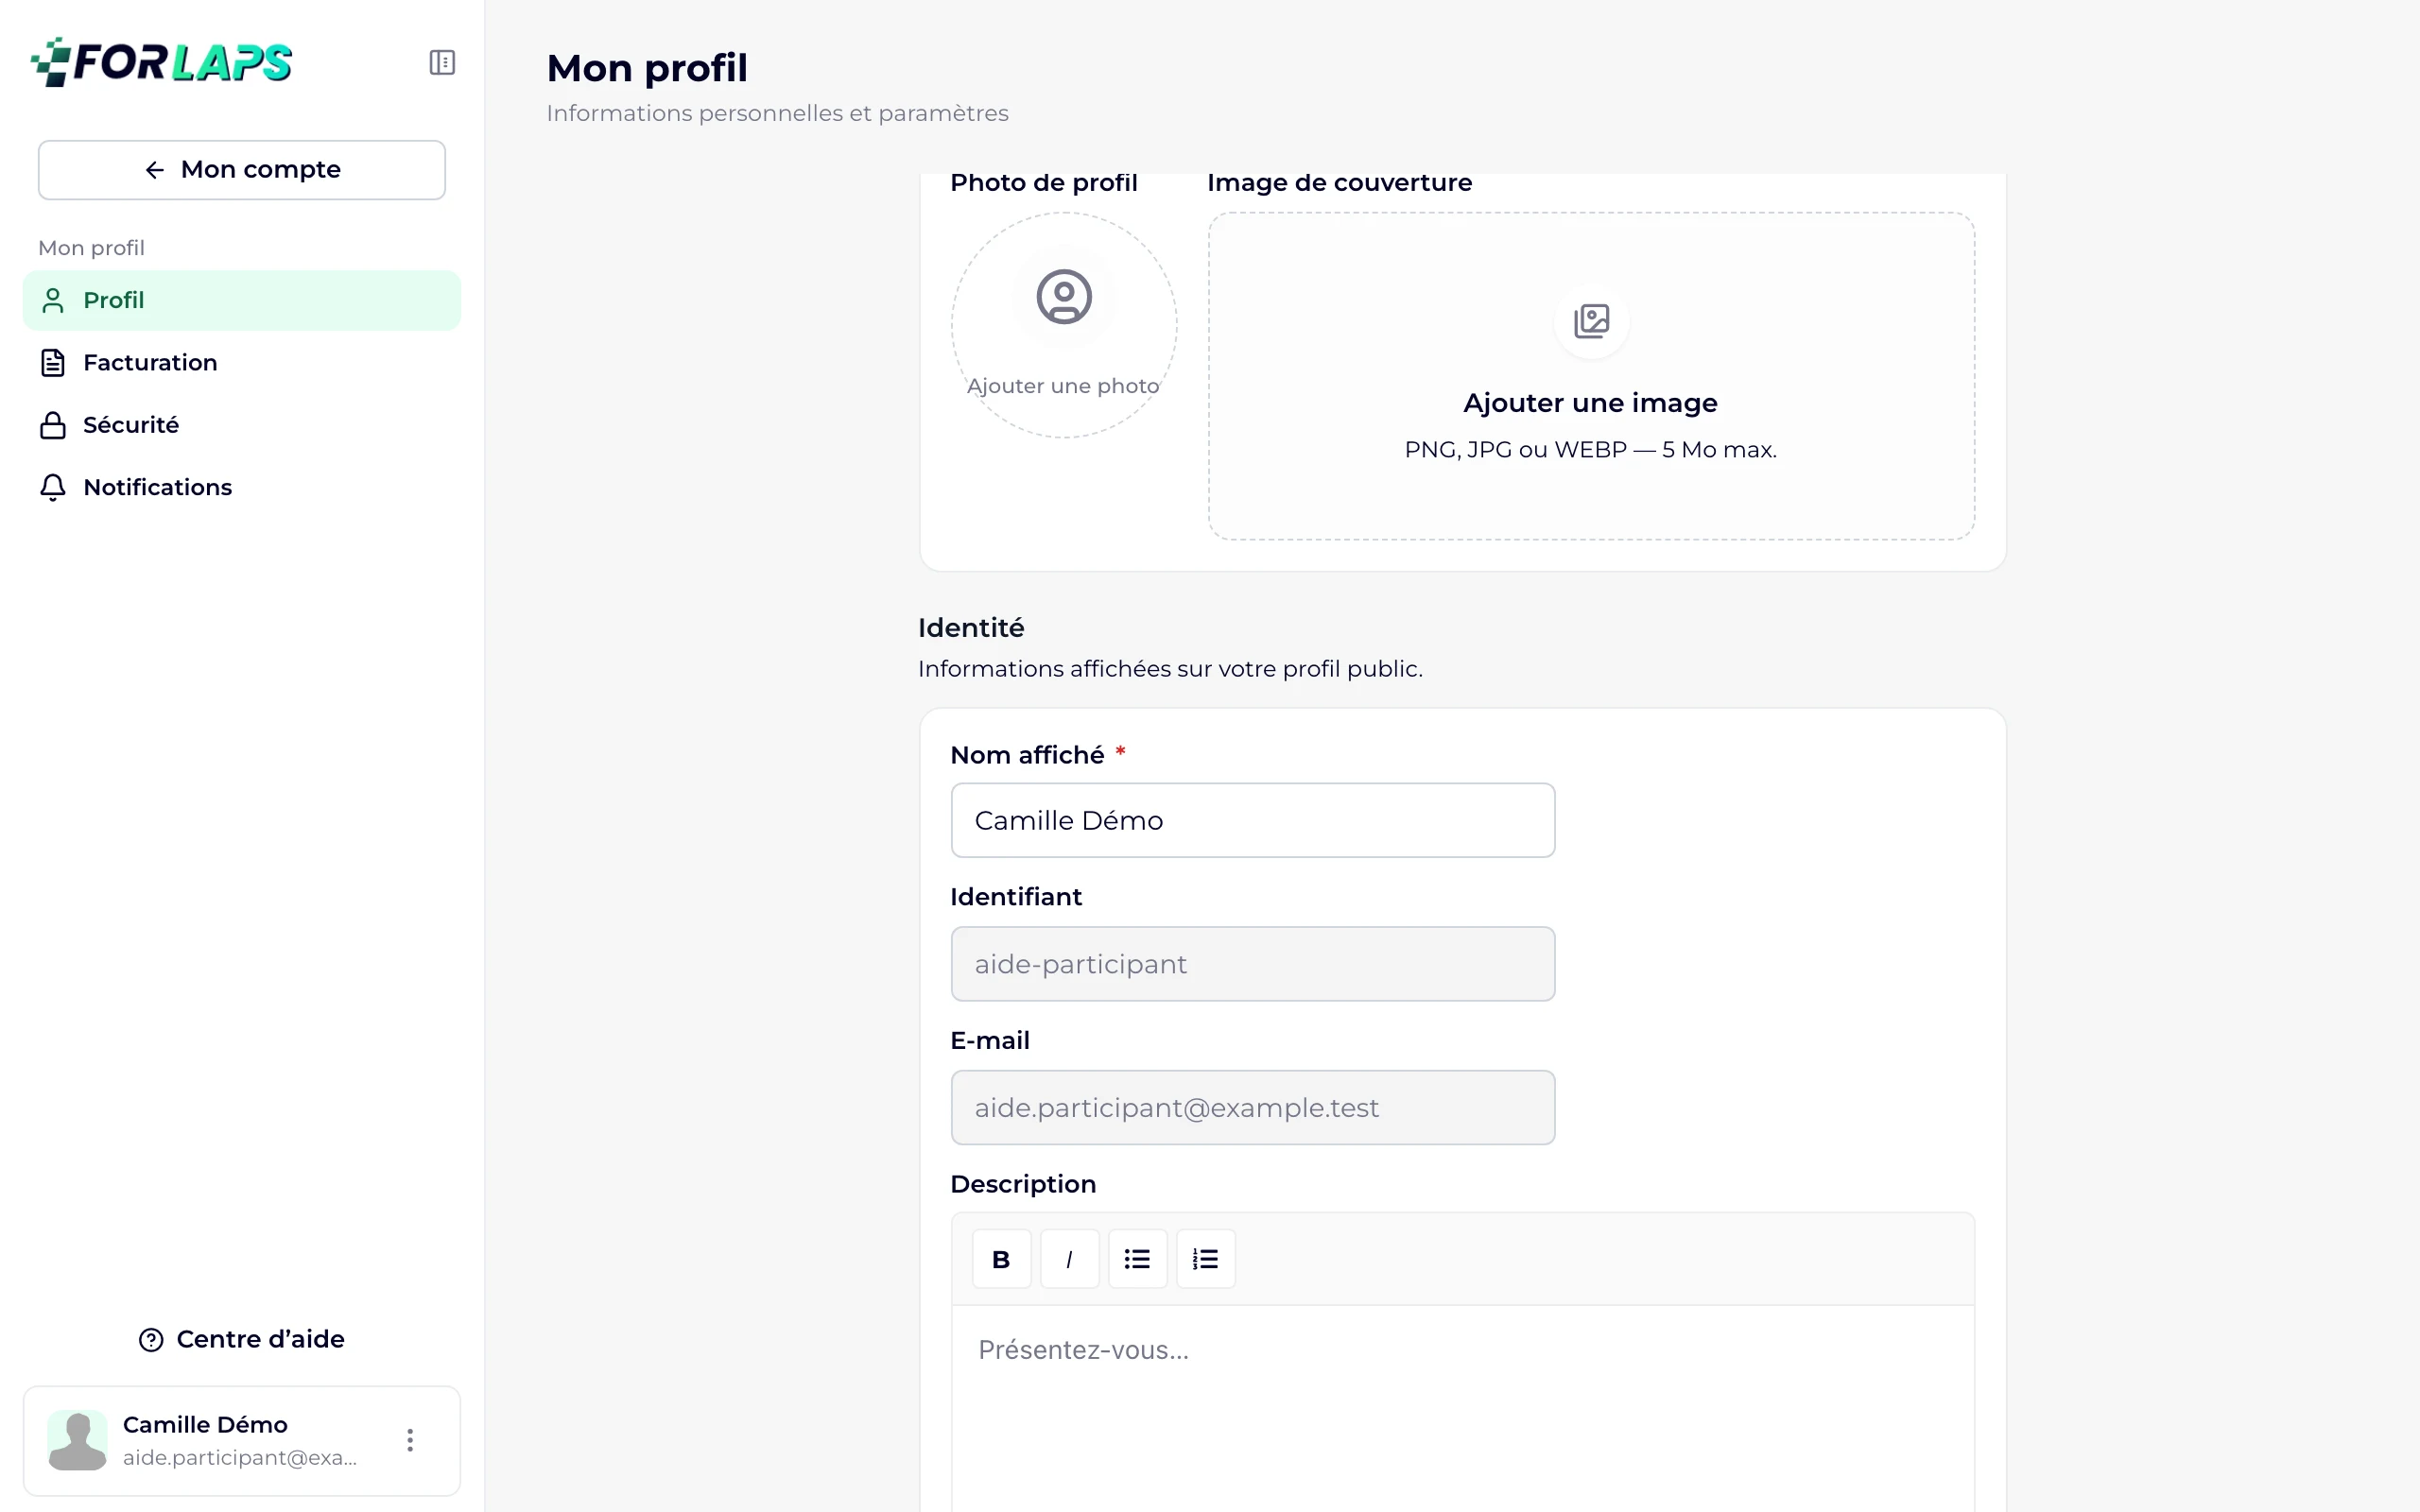Click the Identité section heading

[971, 628]
